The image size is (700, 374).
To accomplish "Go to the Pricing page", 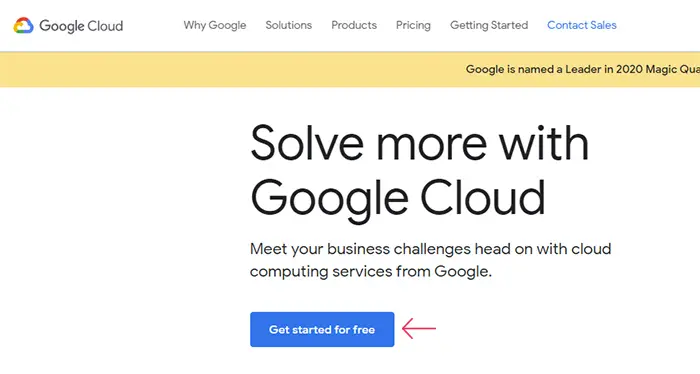I will coord(413,25).
